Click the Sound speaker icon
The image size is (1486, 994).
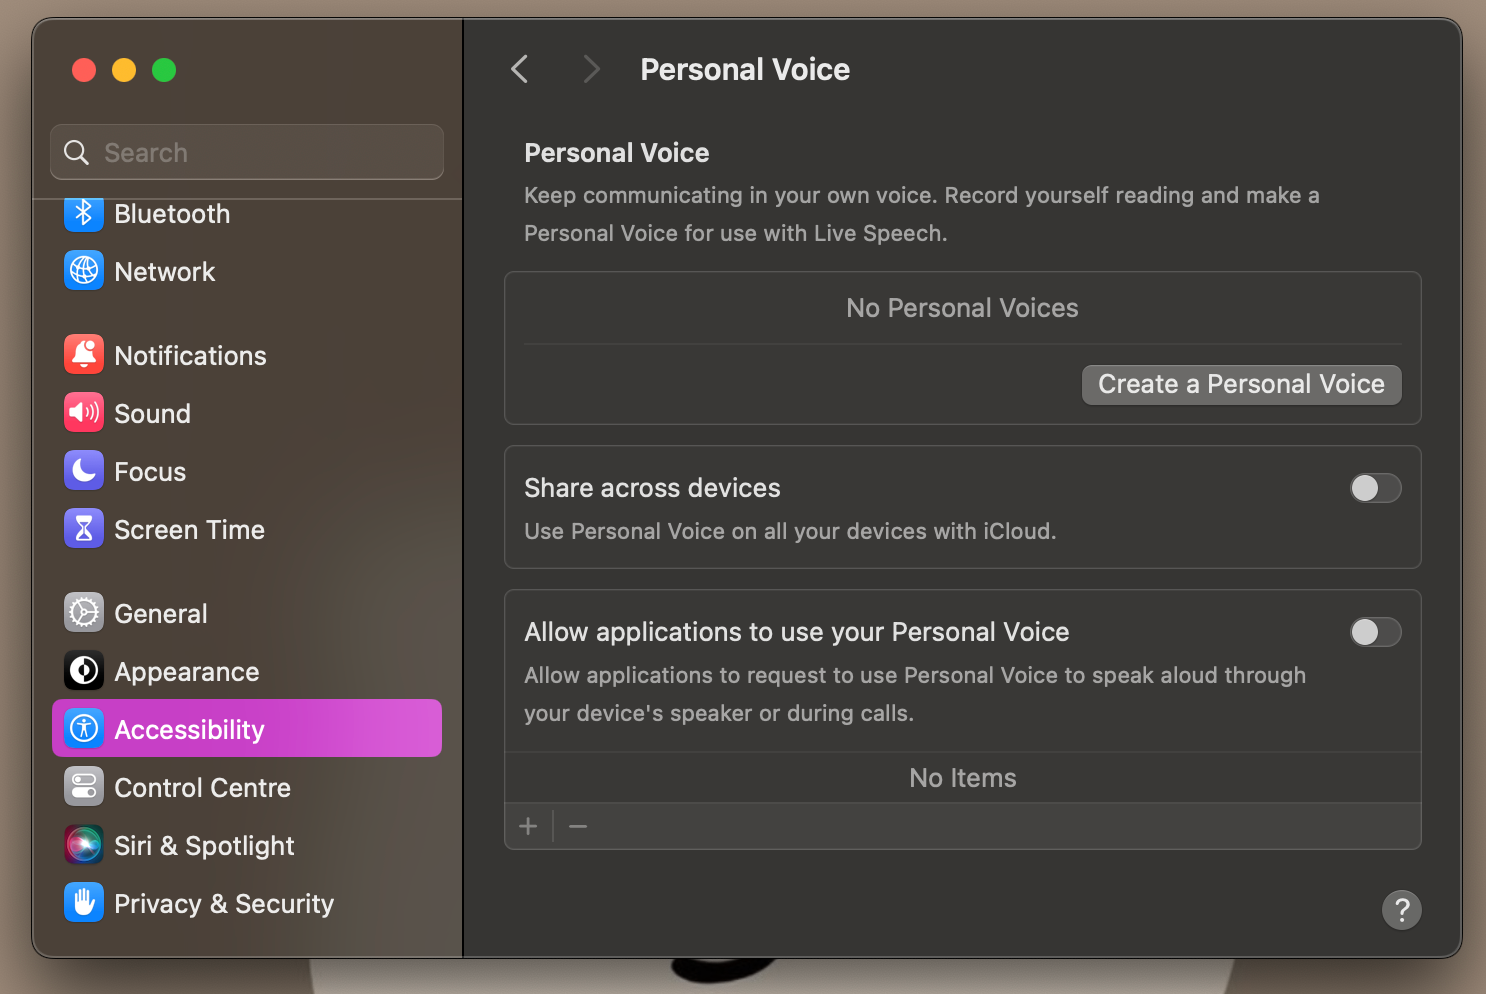coord(84,412)
